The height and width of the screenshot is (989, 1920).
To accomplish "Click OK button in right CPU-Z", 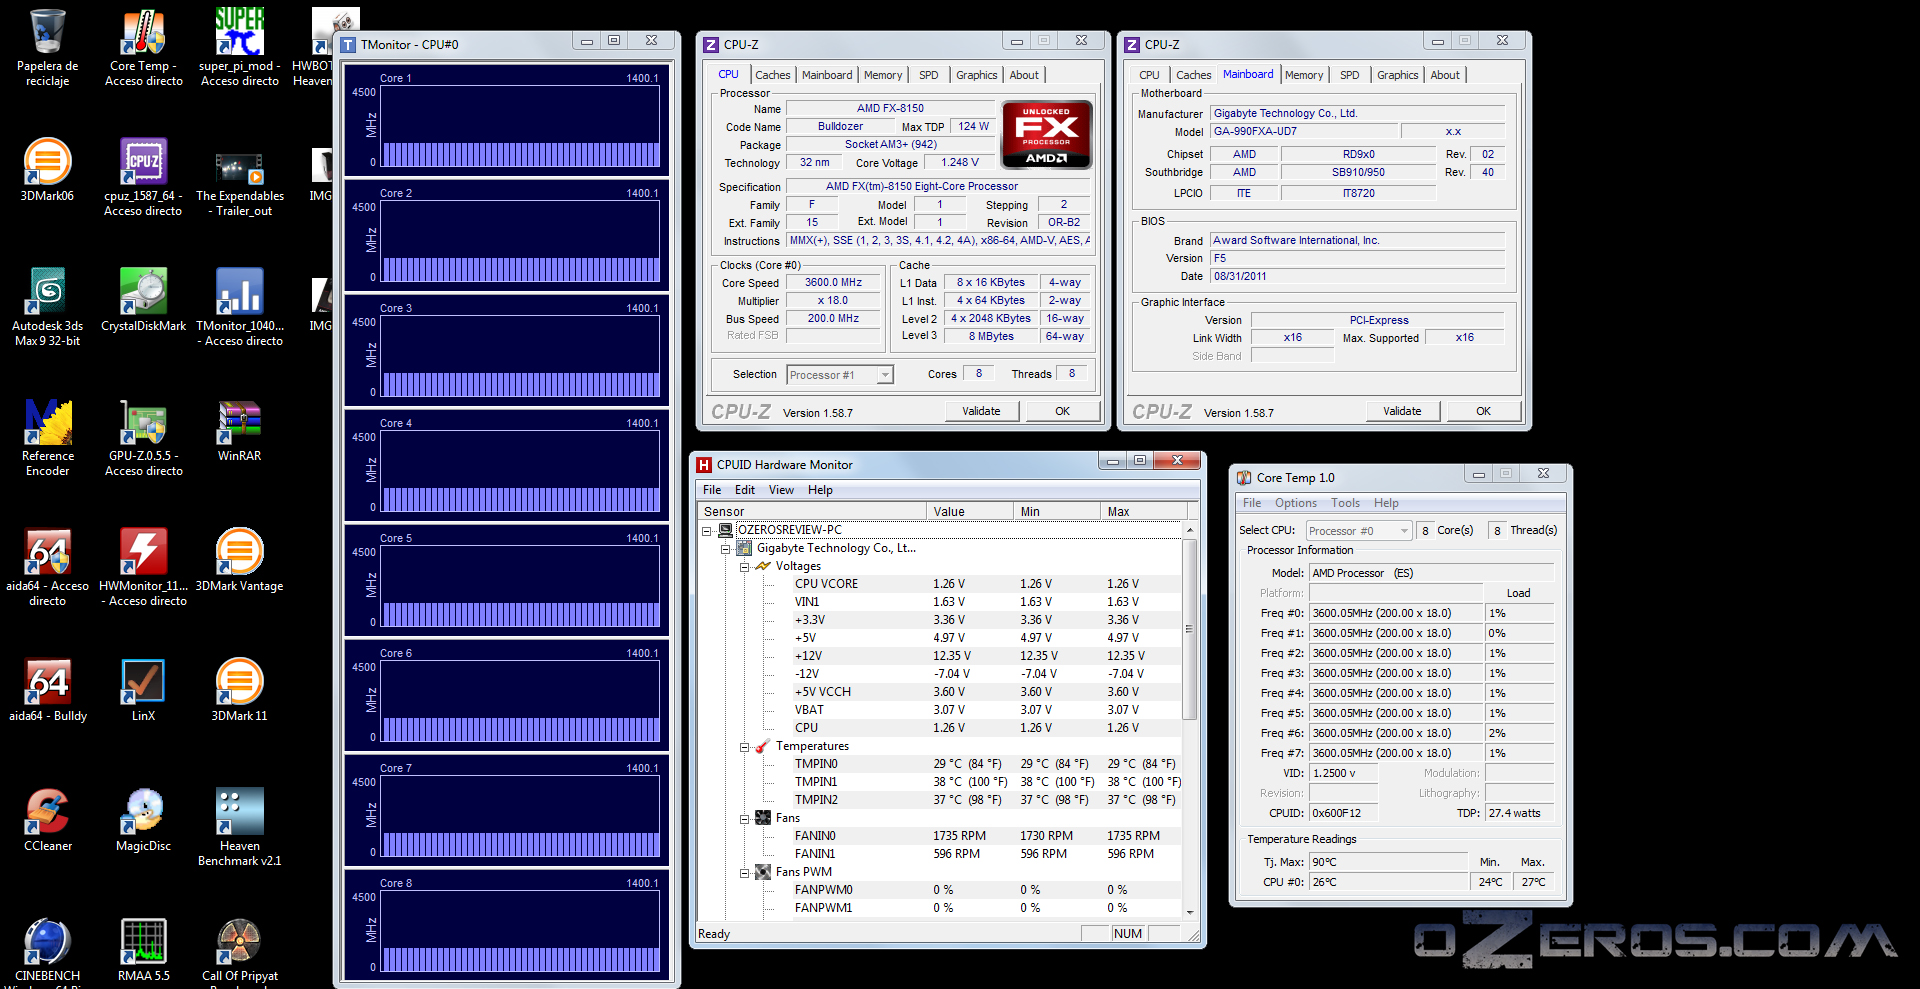I will tap(1483, 411).
